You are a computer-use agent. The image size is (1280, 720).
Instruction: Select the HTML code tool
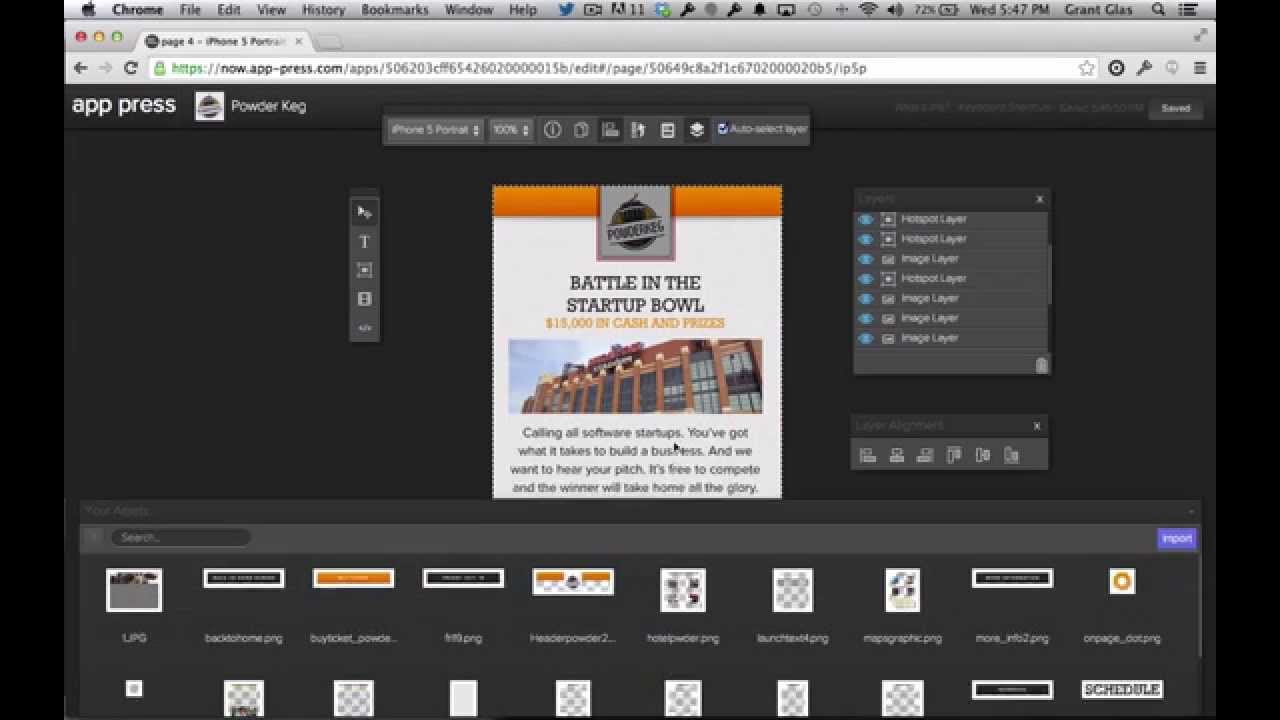coord(364,328)
